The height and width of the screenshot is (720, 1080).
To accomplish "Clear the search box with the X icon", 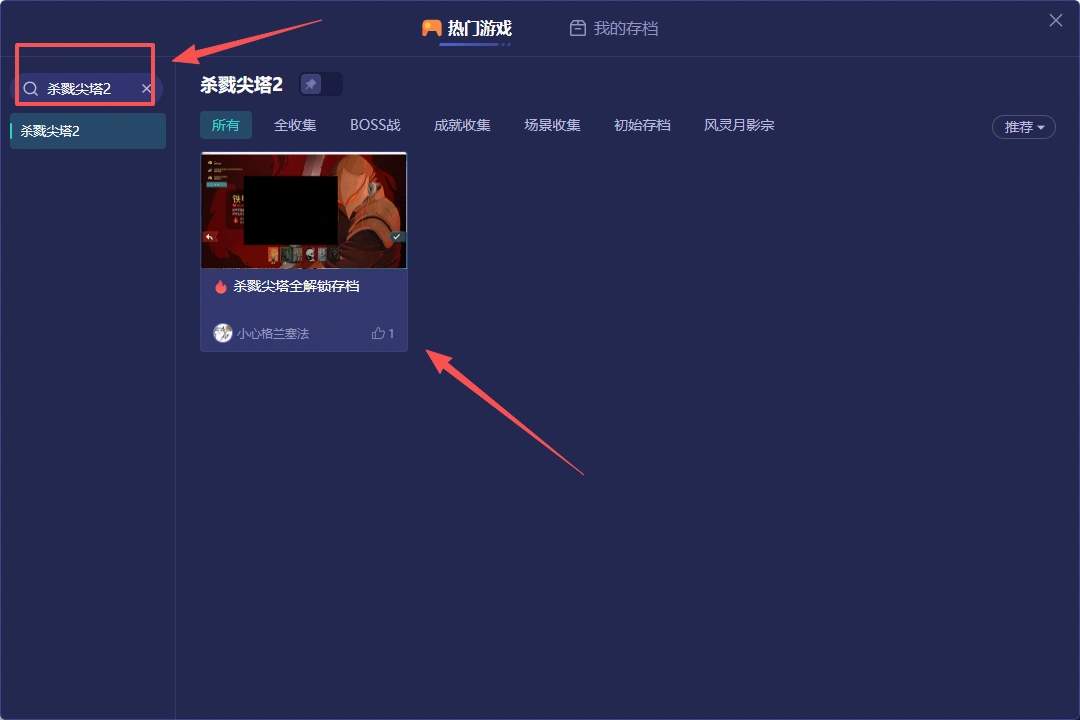I will click(x=146, y=88).
